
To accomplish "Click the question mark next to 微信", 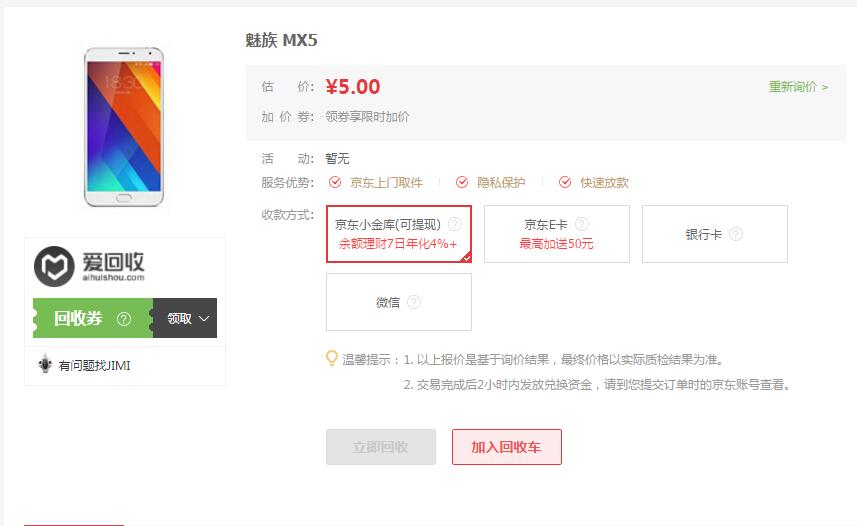I will pos(414,302).
